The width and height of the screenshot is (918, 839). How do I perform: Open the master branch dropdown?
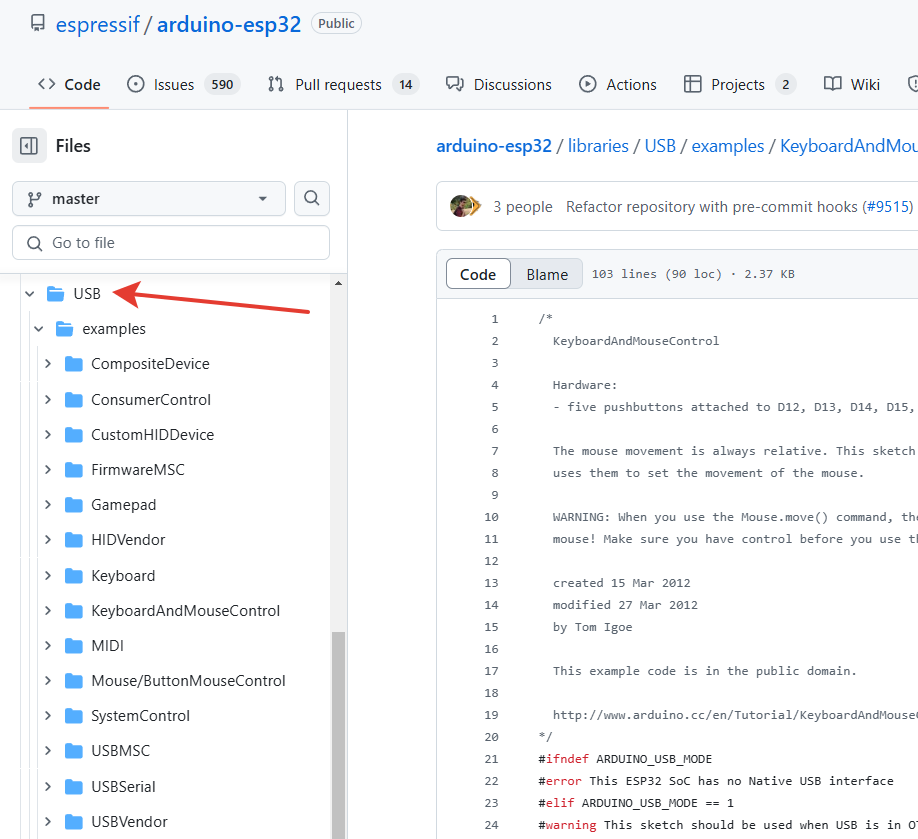[149, 198]
